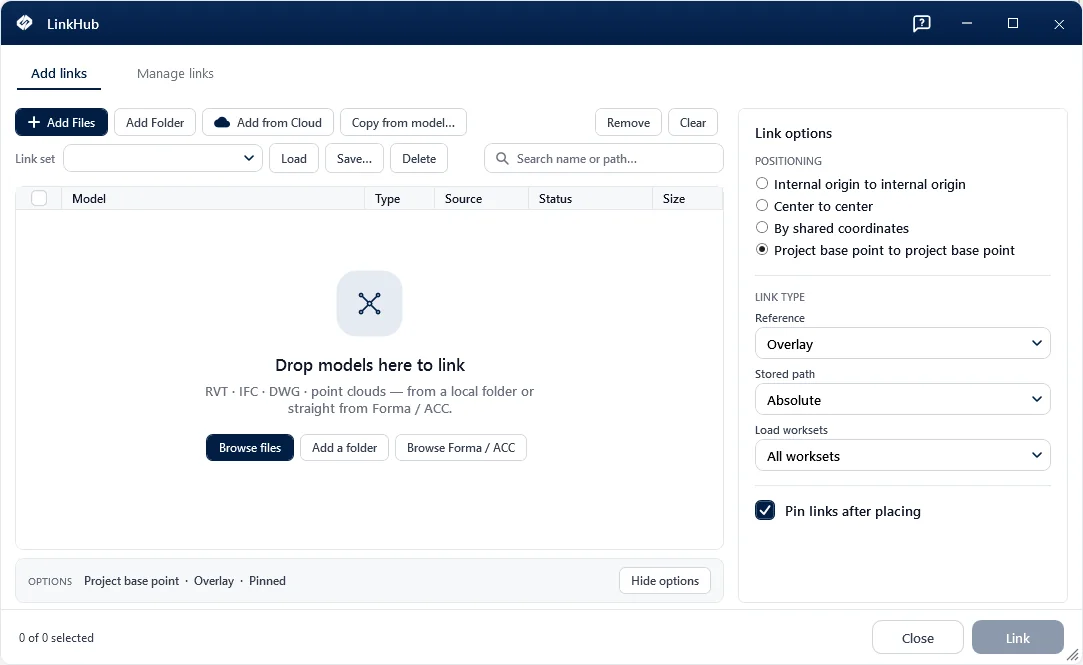Delete the selected link set
Image resolution: width=1083 pixels, height=665 pixels.
click(419, 158)
